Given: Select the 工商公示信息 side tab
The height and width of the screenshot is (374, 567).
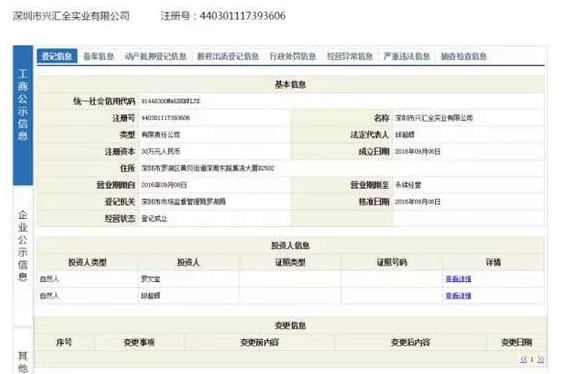Looking at the screenshot, I should [23, 115].
